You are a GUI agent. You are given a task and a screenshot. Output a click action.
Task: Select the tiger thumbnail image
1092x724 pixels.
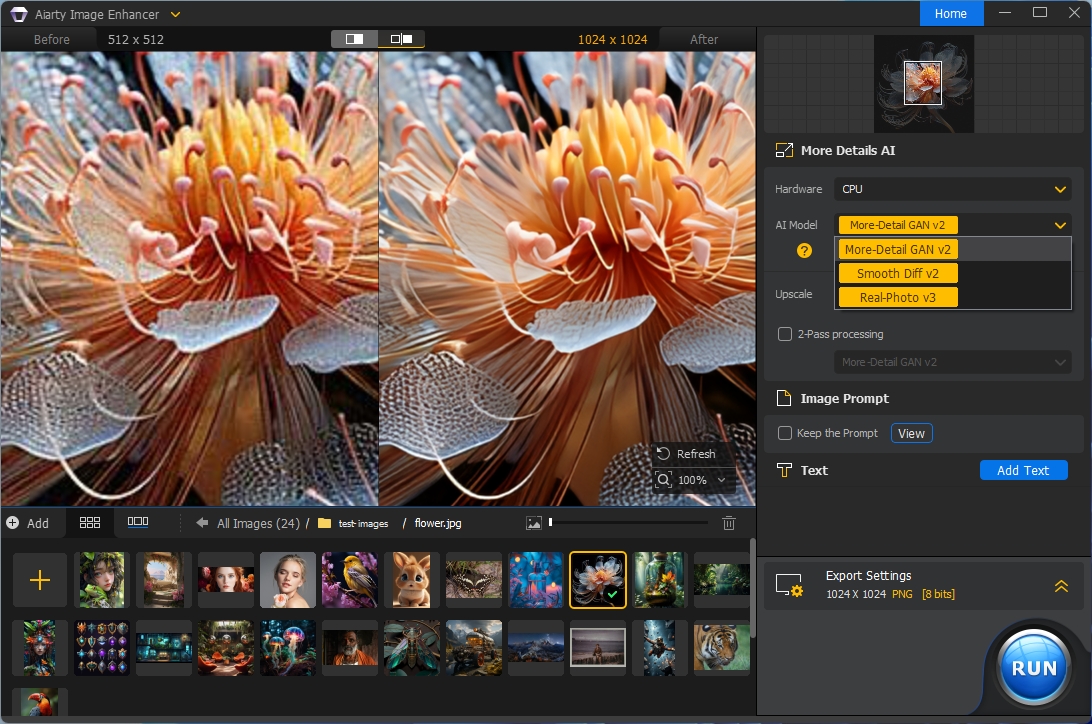(x=722, y=647)
